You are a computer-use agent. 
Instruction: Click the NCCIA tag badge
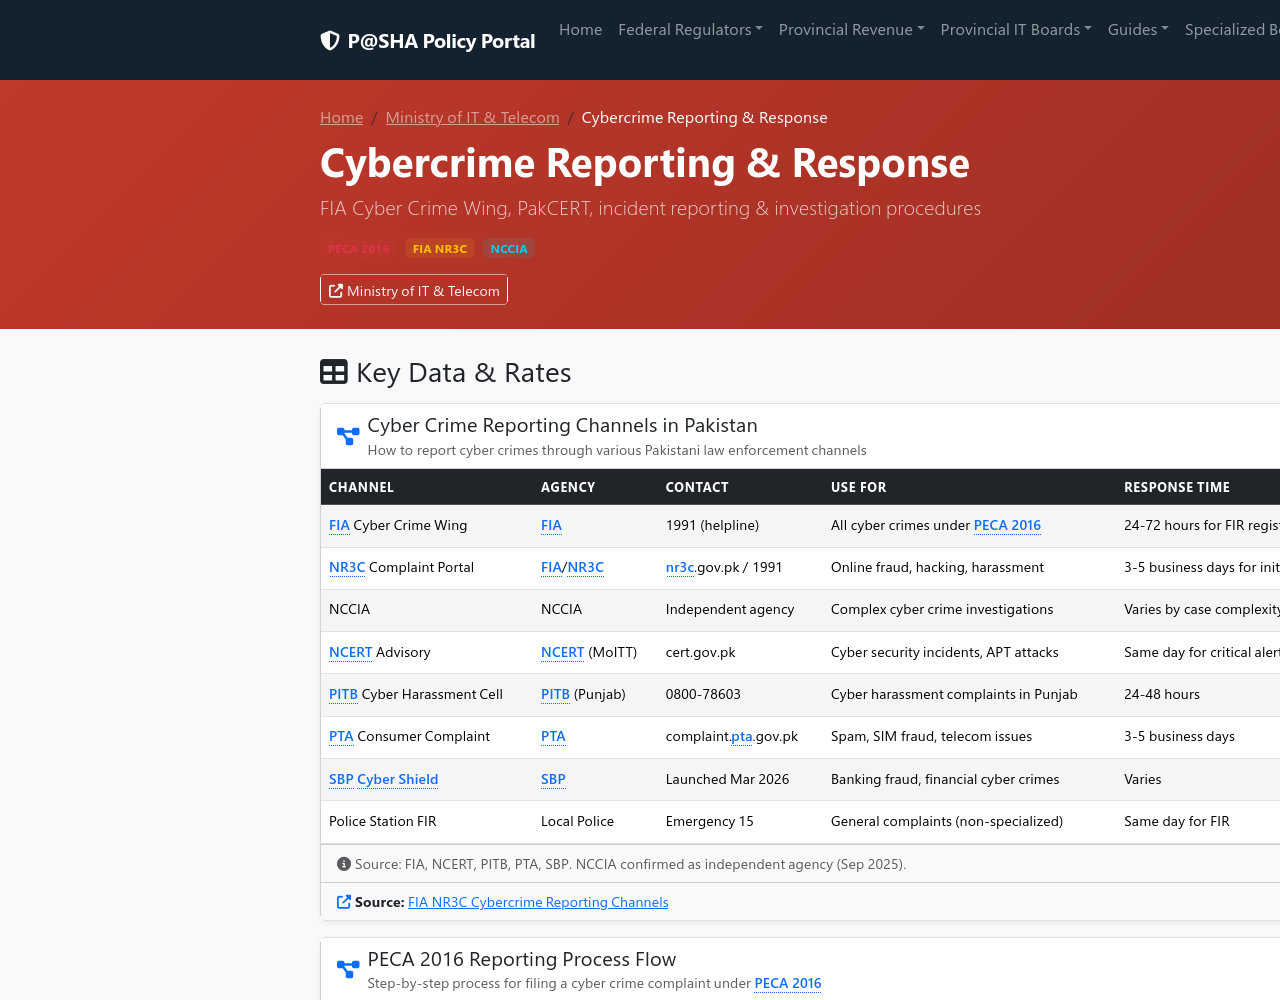tap(509, 249)
